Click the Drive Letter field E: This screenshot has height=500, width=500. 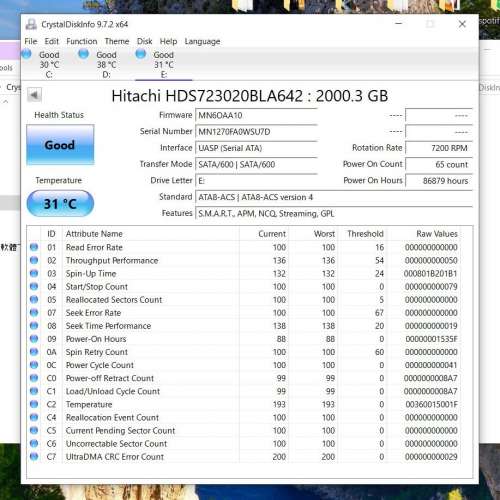[x=256, y=181]
